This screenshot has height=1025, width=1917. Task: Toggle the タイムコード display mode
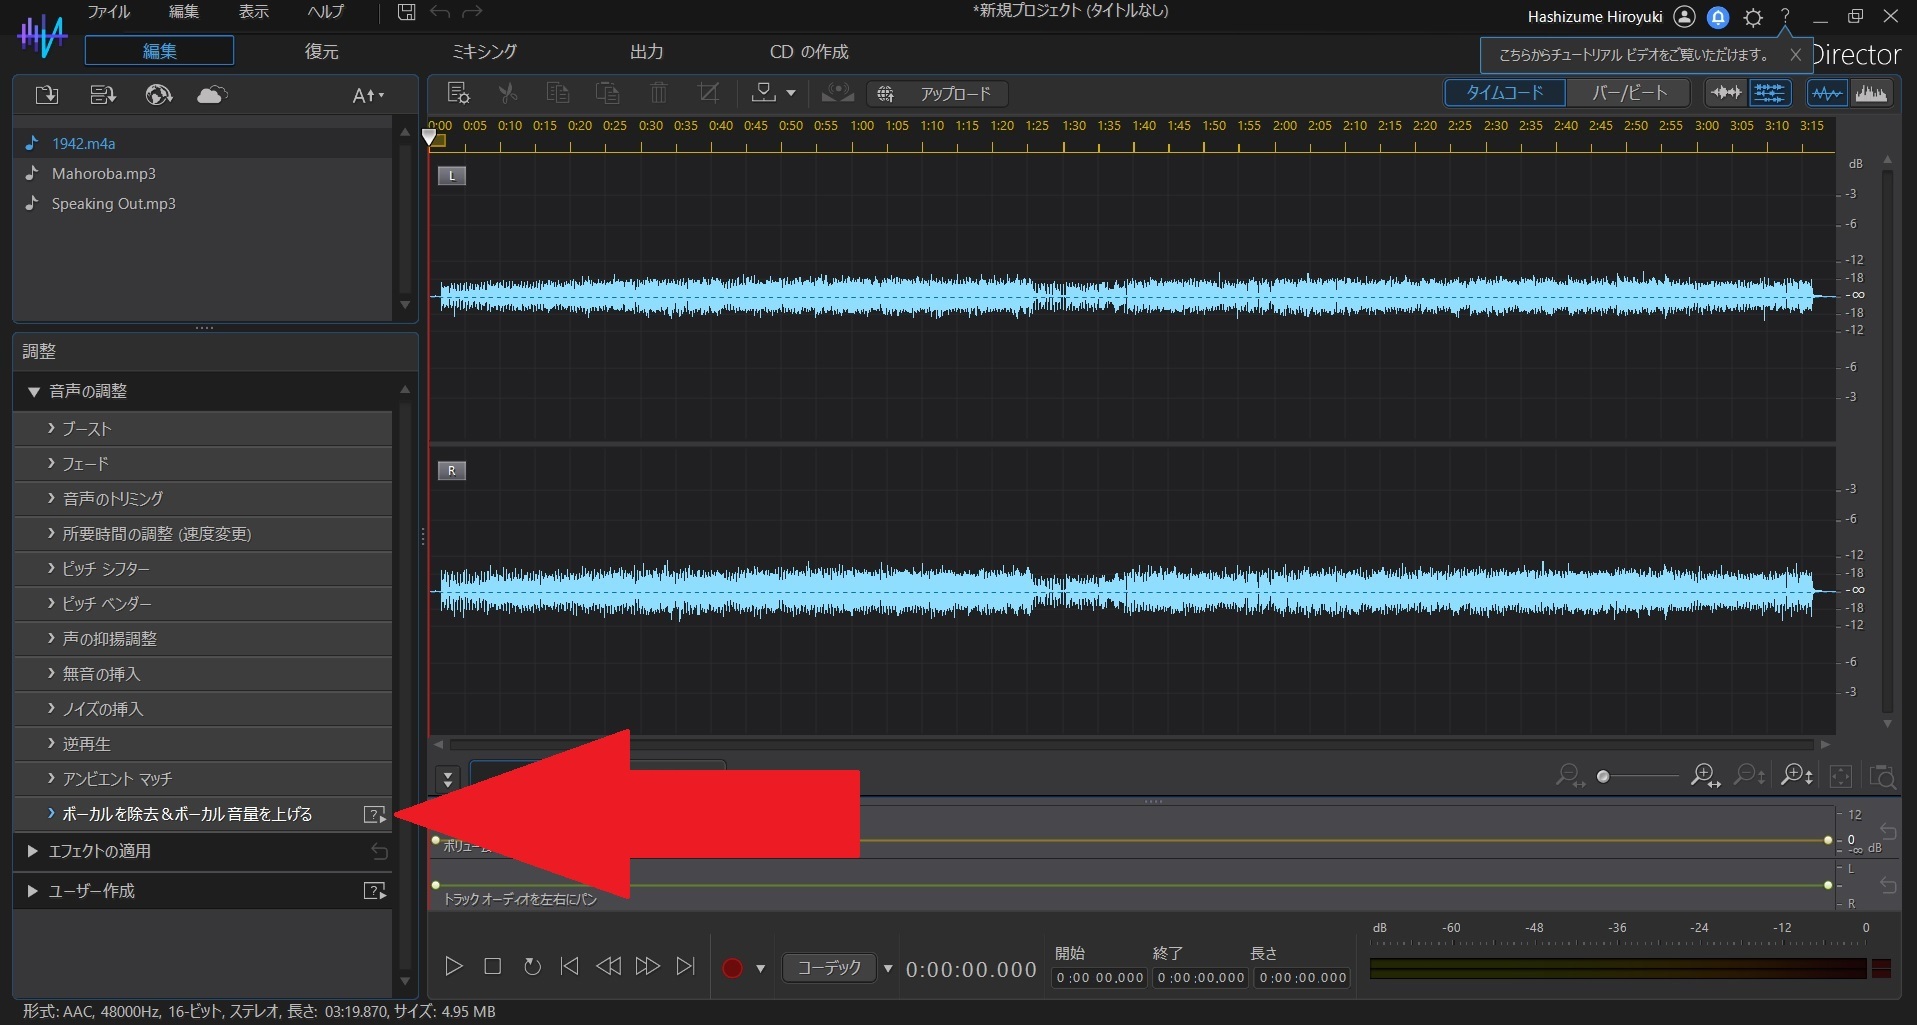point(1503,92)
